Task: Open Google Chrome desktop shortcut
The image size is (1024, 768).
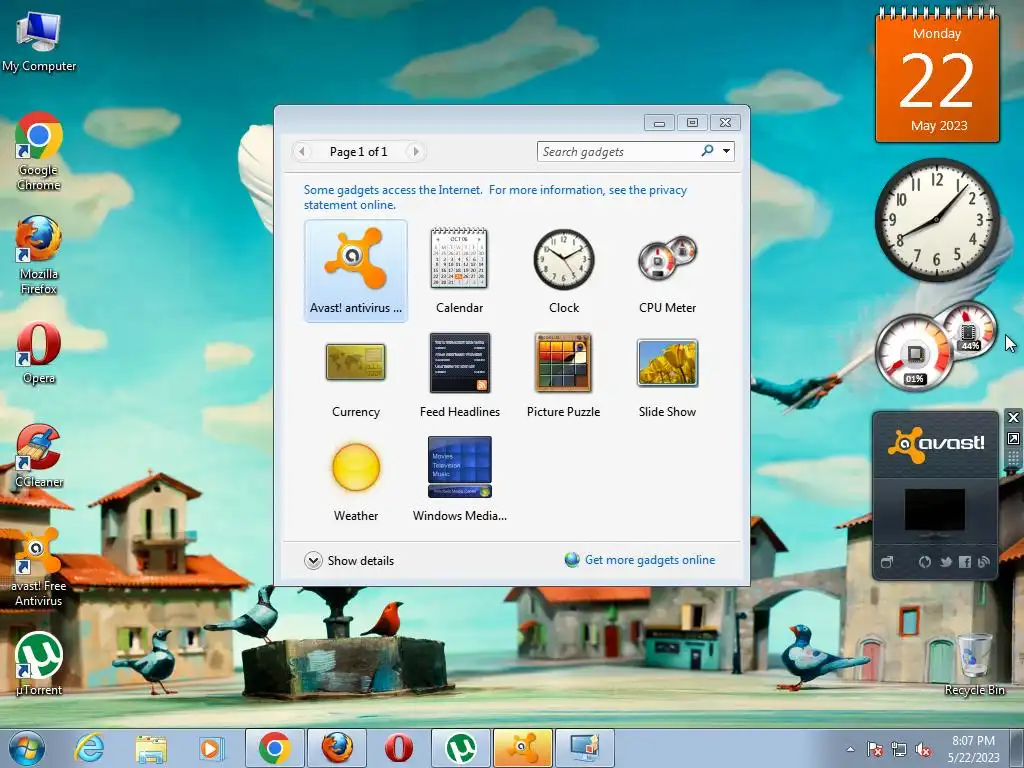Action: pyautogui.click(x=39, y=152)
